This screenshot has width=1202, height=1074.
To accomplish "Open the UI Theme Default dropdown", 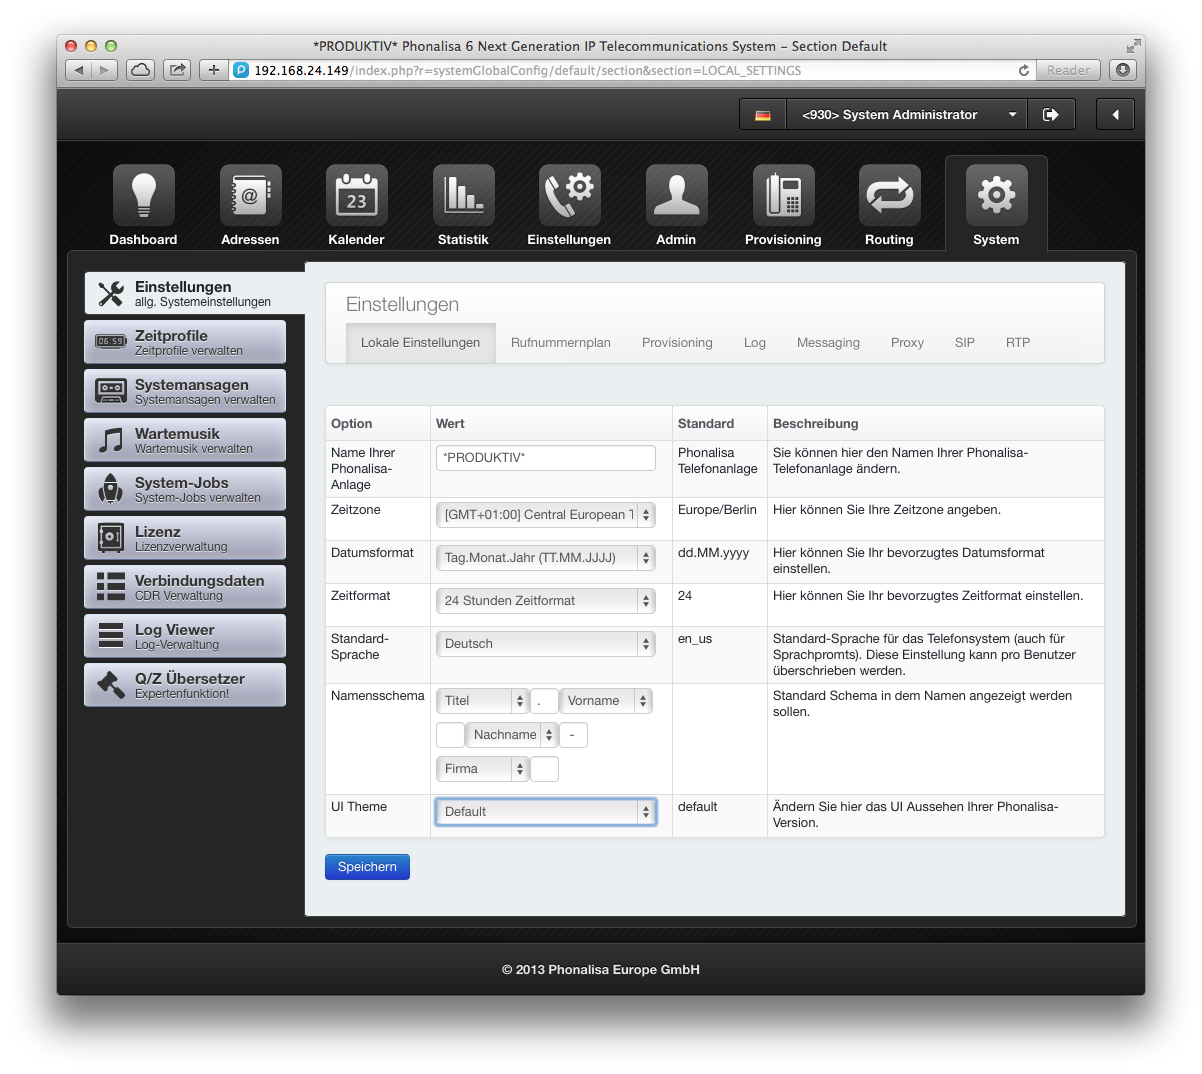I will click(x=546, y=812).
